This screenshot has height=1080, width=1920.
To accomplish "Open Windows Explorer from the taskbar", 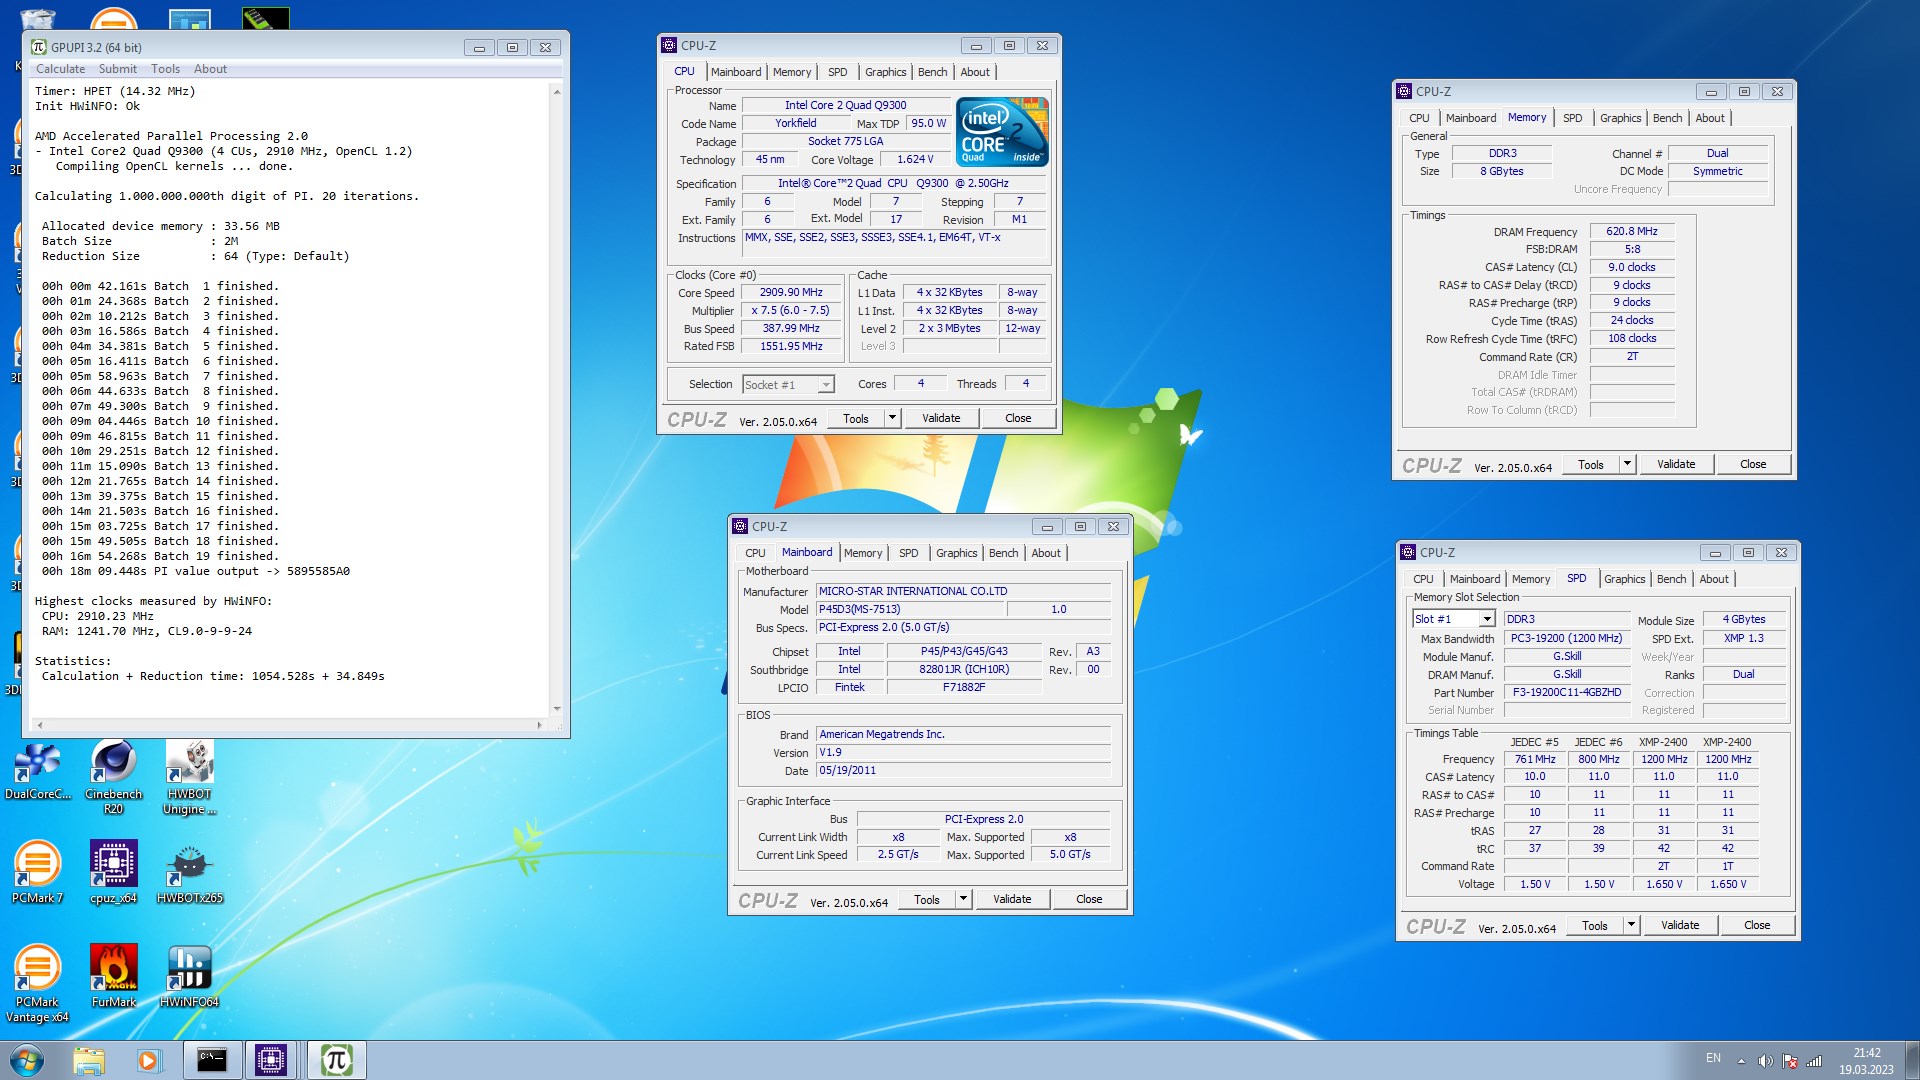I will [89, 1060].
